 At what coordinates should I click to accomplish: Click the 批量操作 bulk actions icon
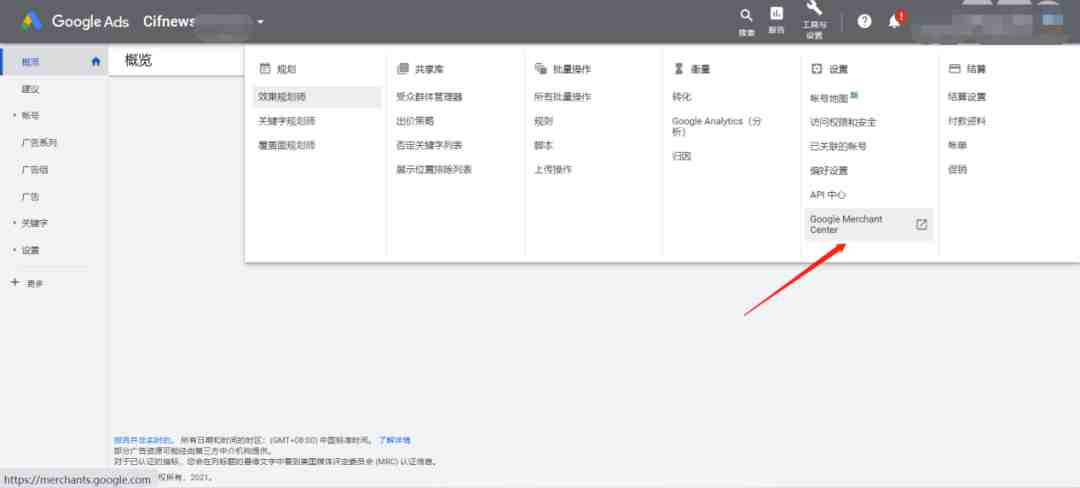(x=541, y=69)
